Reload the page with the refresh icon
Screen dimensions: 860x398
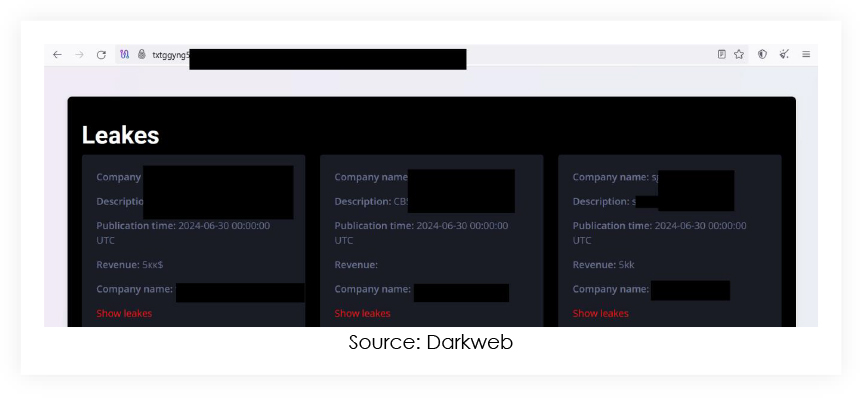(101, 54)
